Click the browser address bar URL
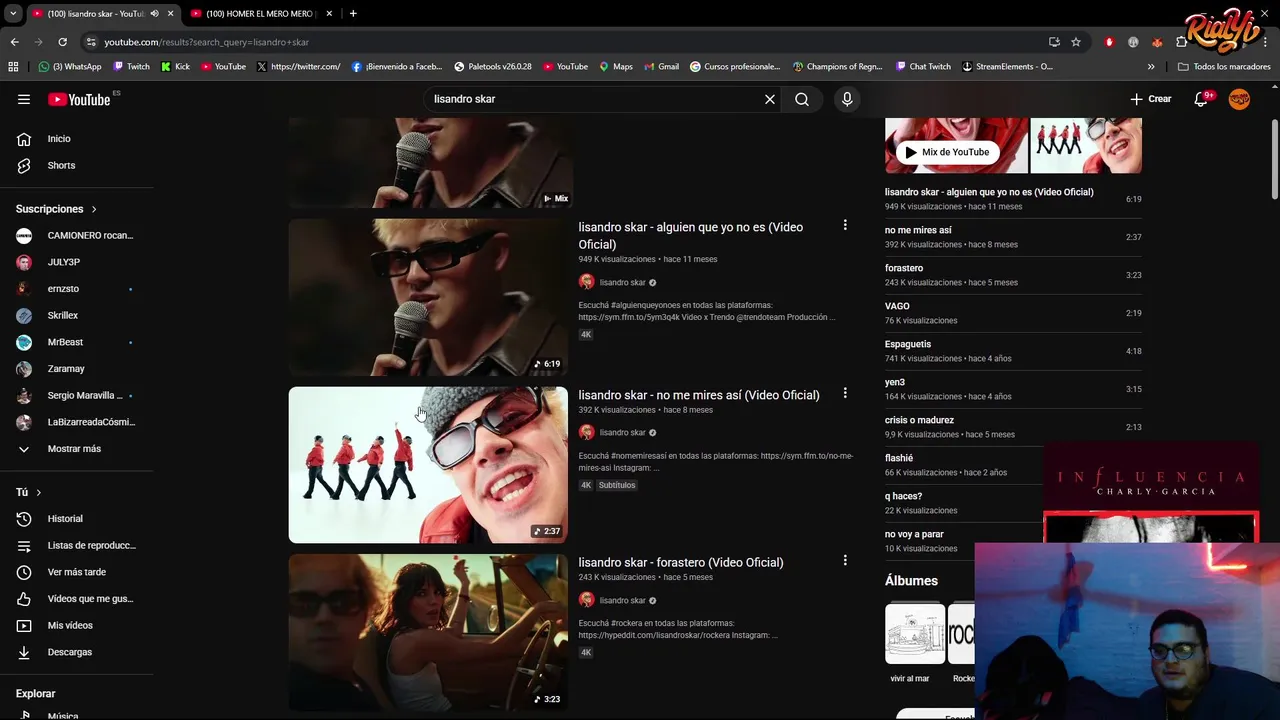Screen dimensions: 1280x720 pos(206,42)
